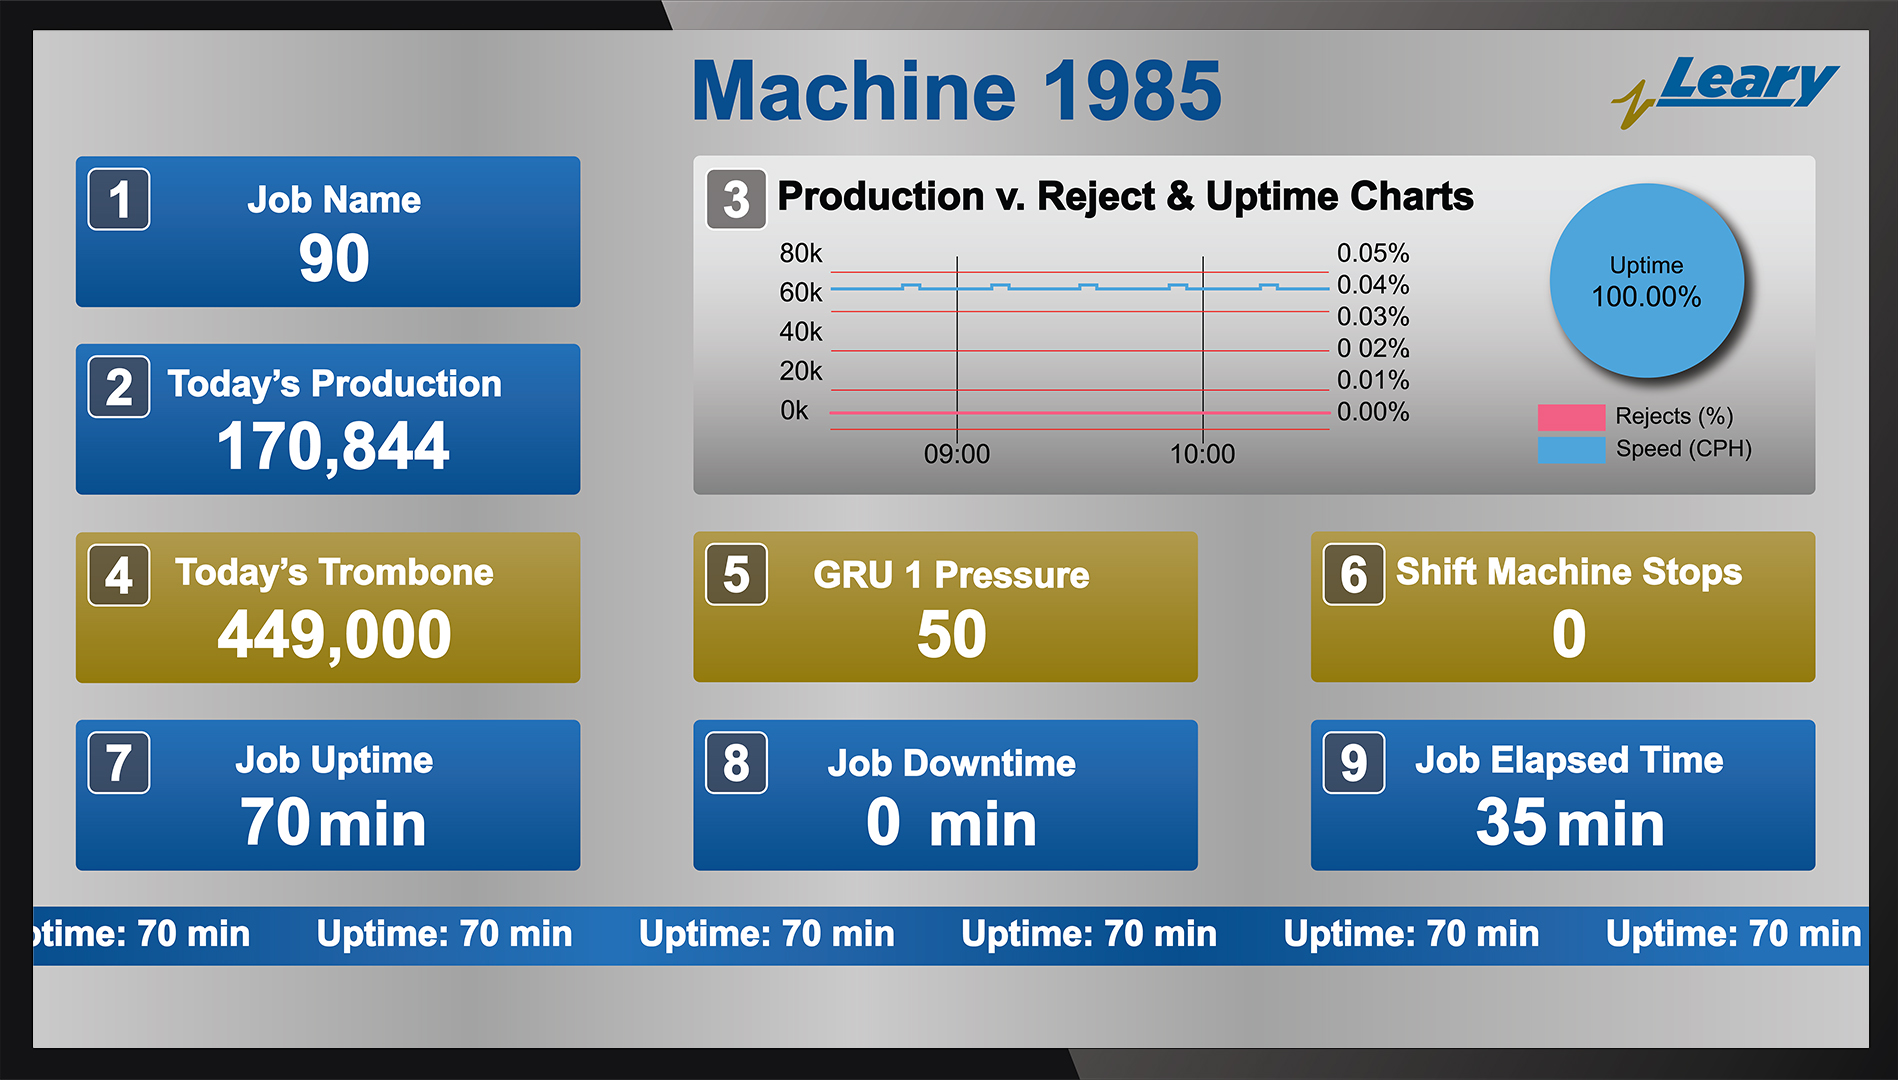Click the numbered badge on Job Name tile
The width and height of the screenshot is (1898, 1080).
pos(118,199)
